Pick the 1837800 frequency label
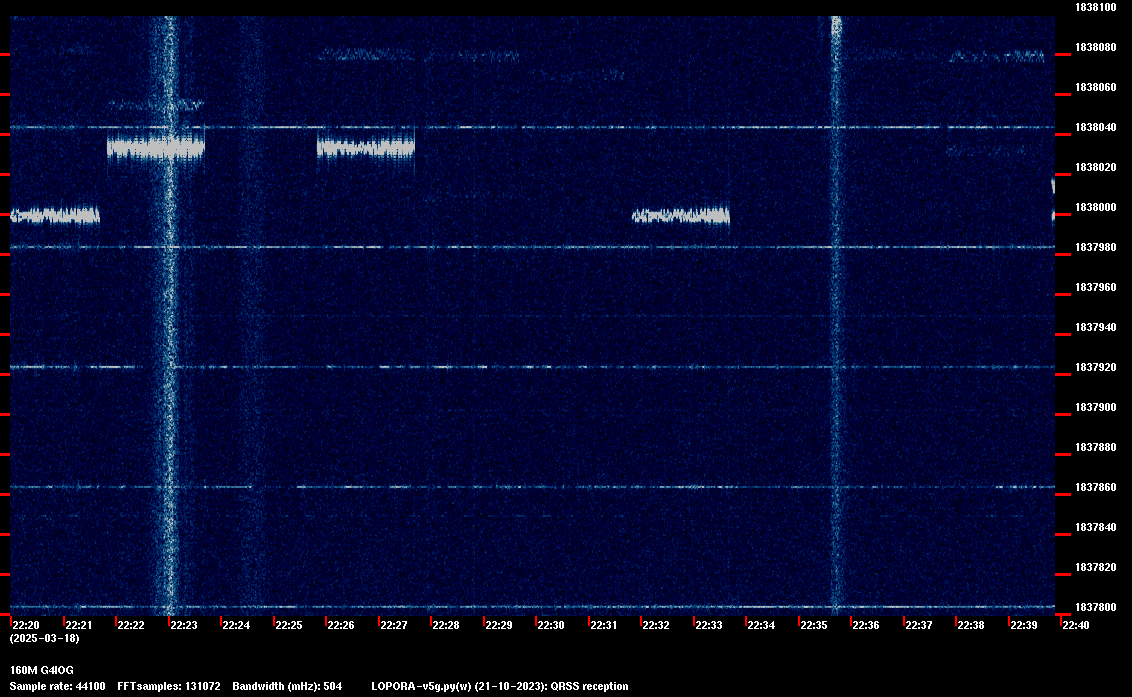The height and width of the screenshot is (697, 1132). click(x=1096, y=607)
